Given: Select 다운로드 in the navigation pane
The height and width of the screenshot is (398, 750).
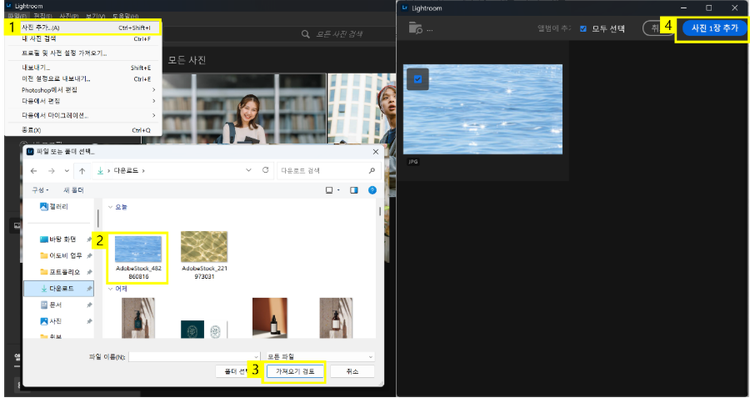Looking at the screenshot, I should click(58, 288).
